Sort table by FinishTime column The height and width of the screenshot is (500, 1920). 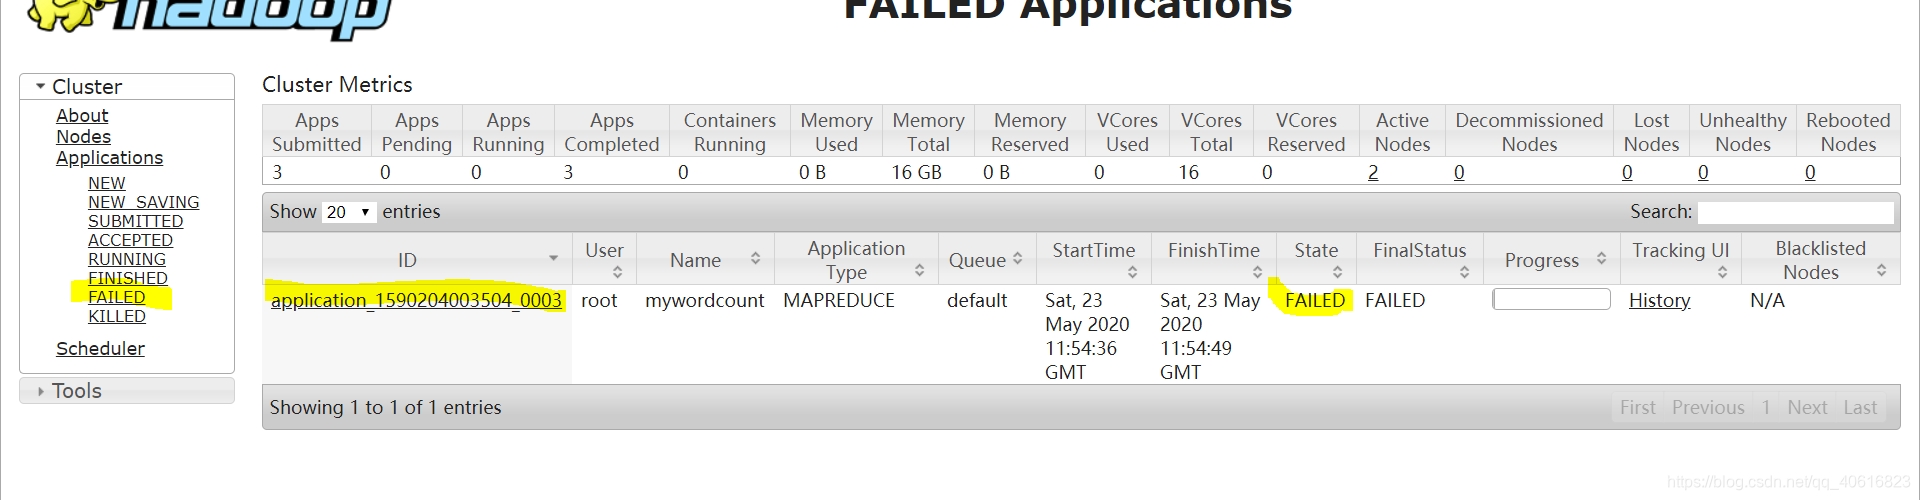click(x=1214, y=260)
